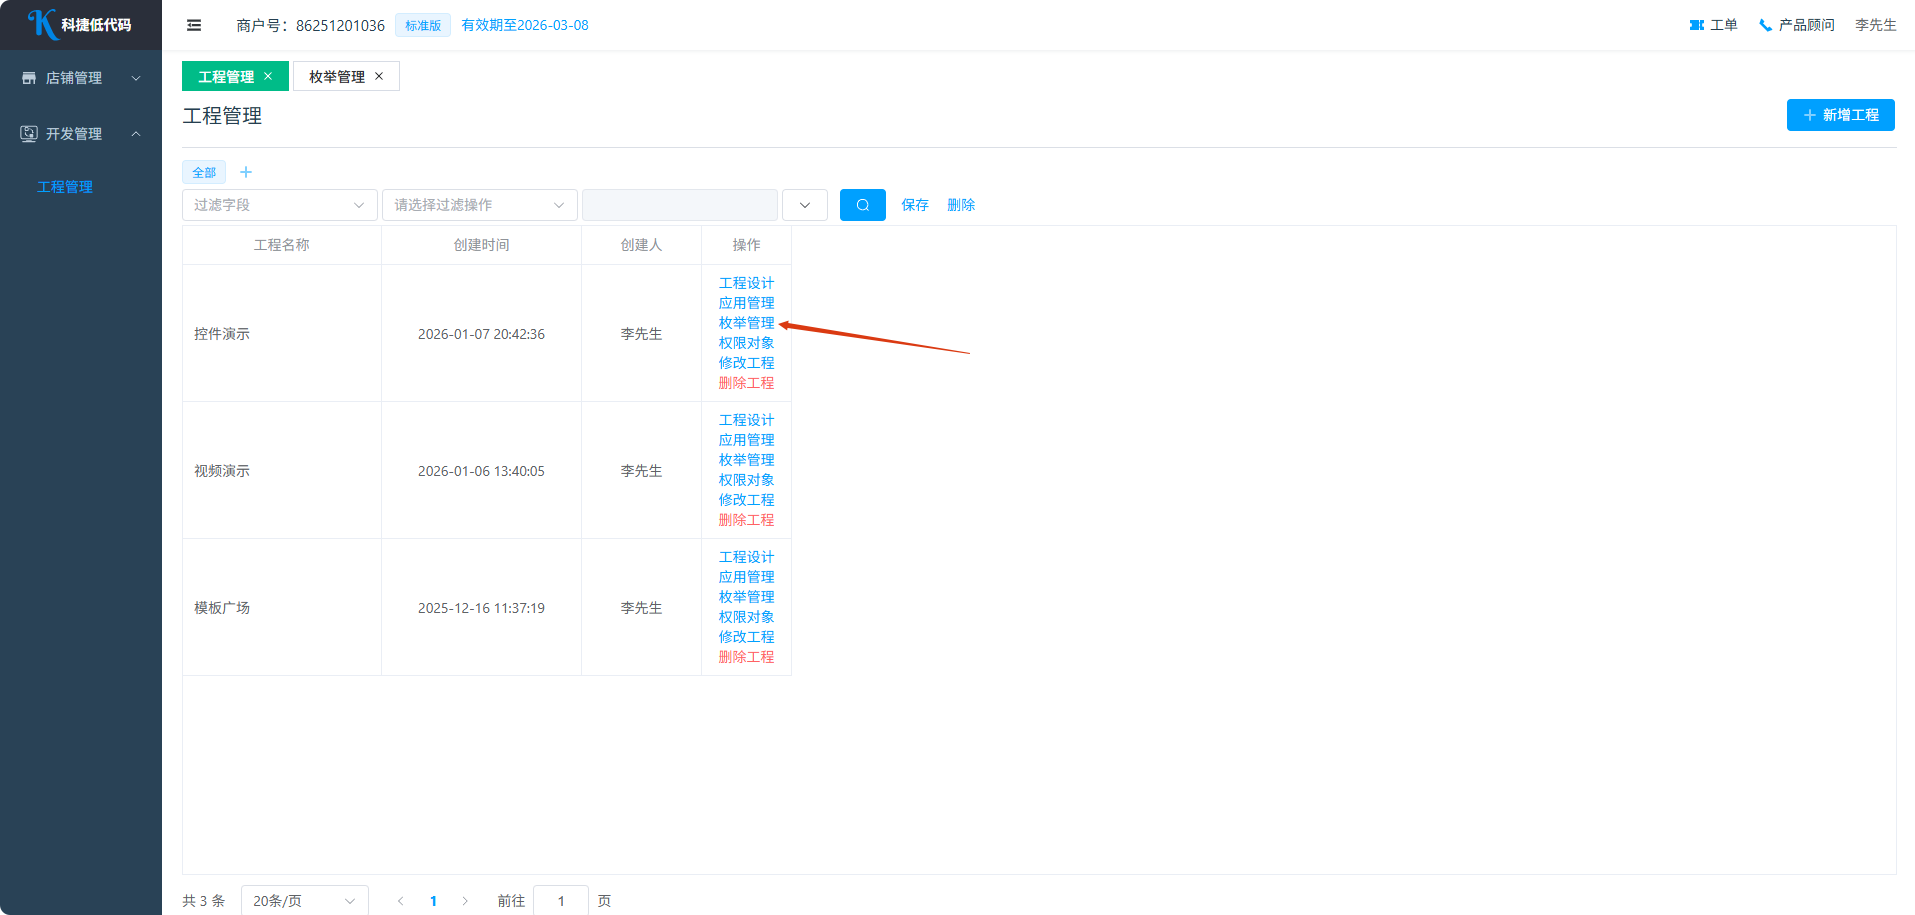Select 工程管理 in the sidebar
1915x915 pixels.
[x=65, y=187]
